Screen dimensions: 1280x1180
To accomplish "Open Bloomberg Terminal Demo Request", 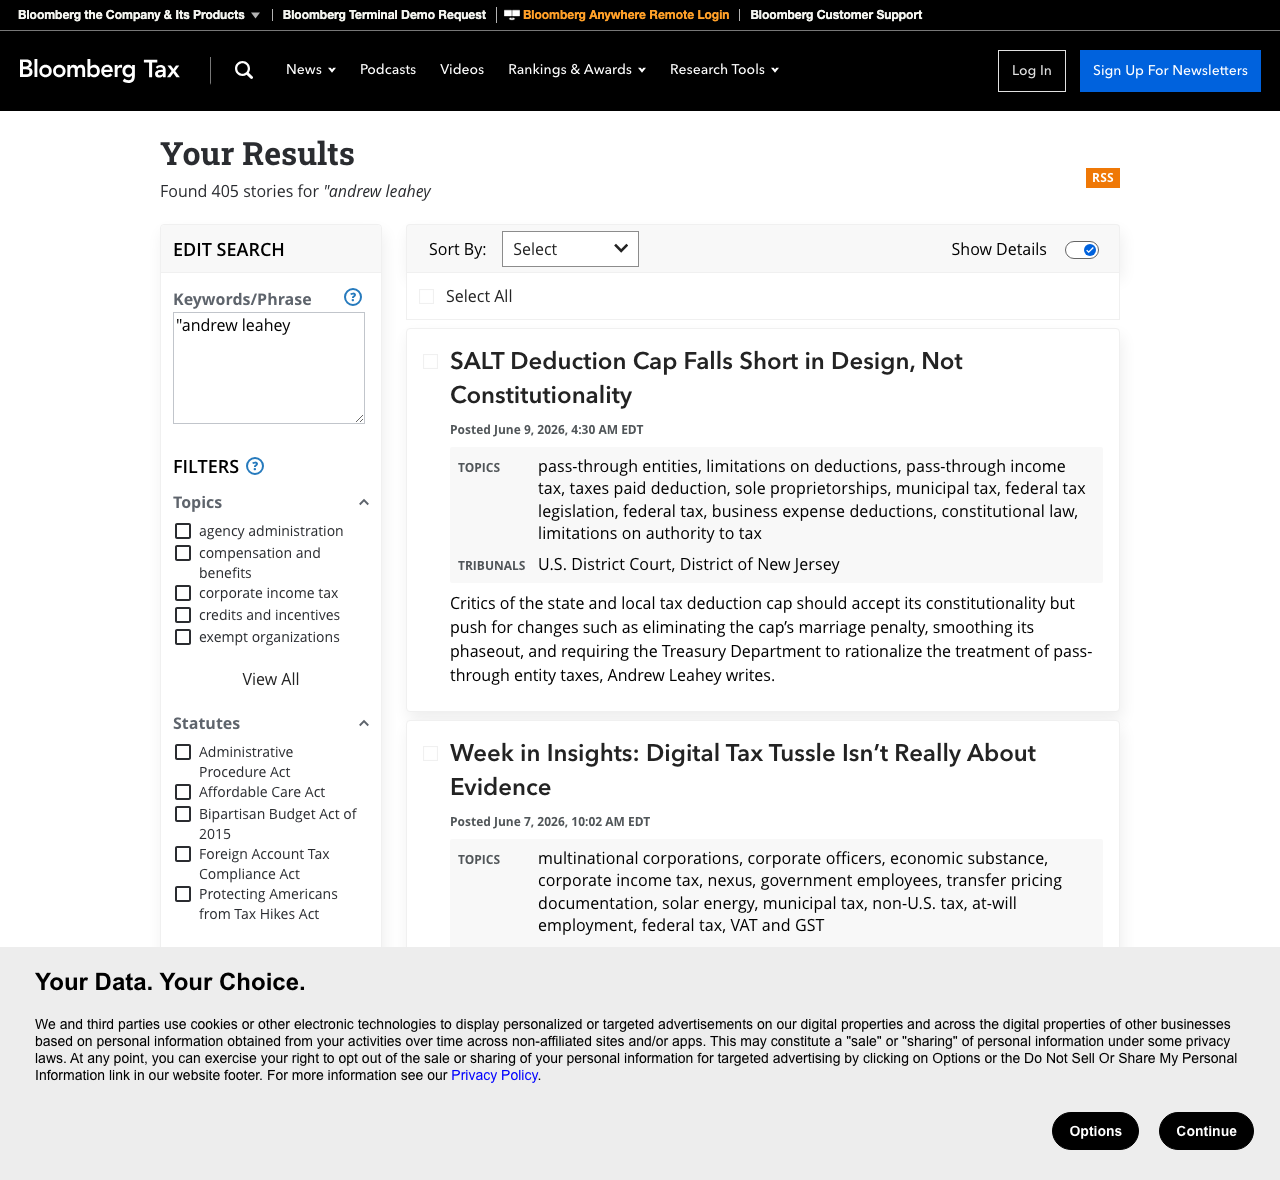I will click(384, 15).
